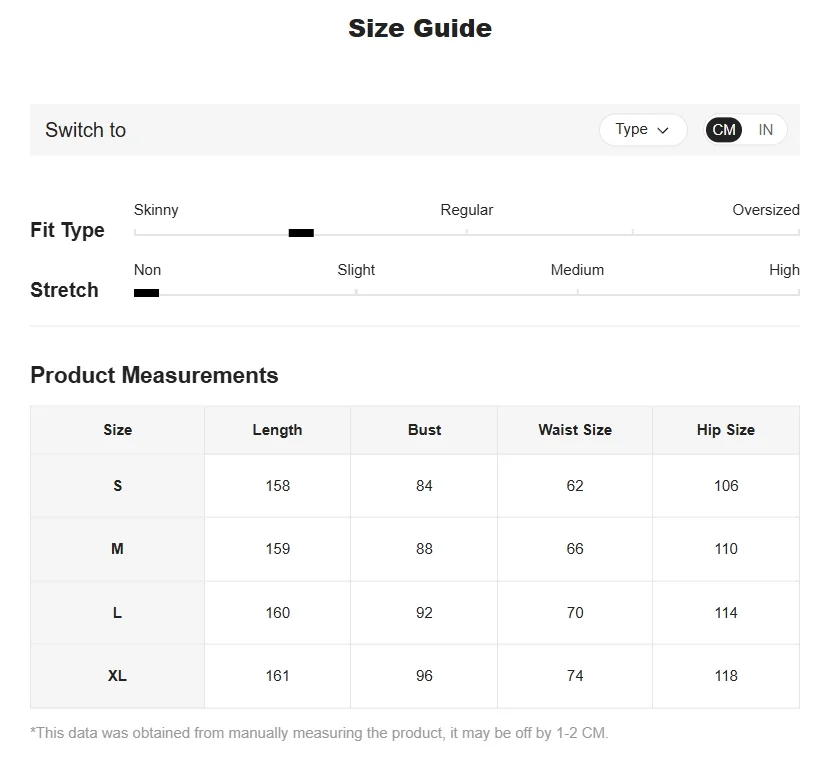Switch units to IN
Viewport: 821px width, 779px height.
pyautogui.click(x=765, y=130)
